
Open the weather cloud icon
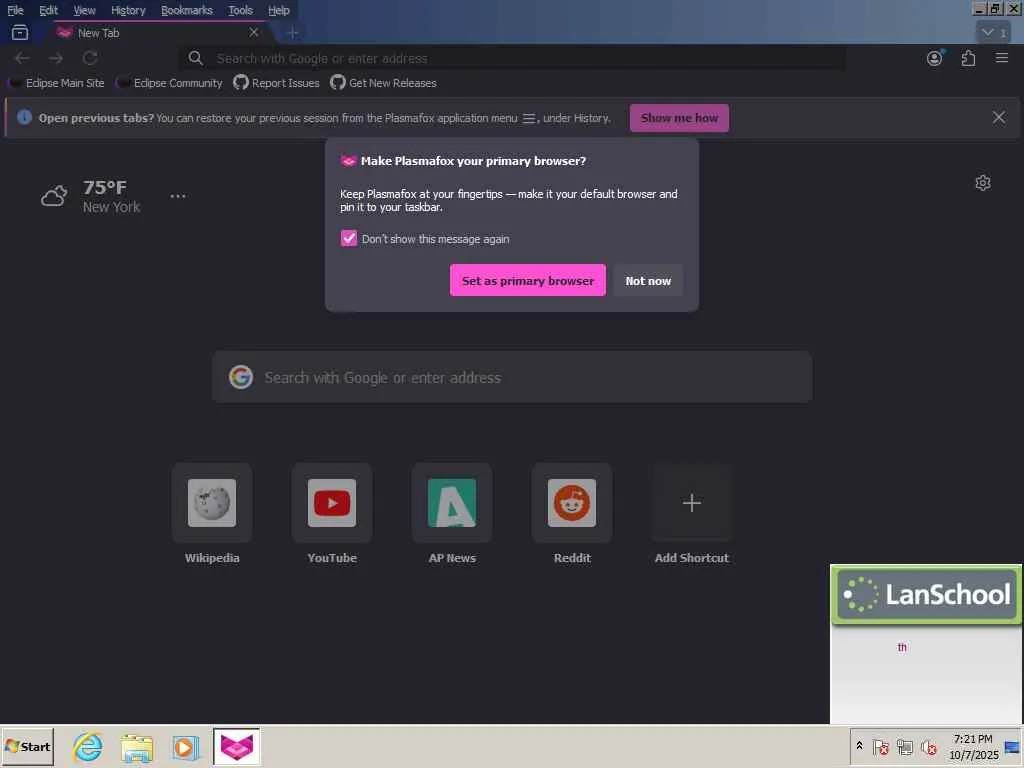tap(54, 196)
